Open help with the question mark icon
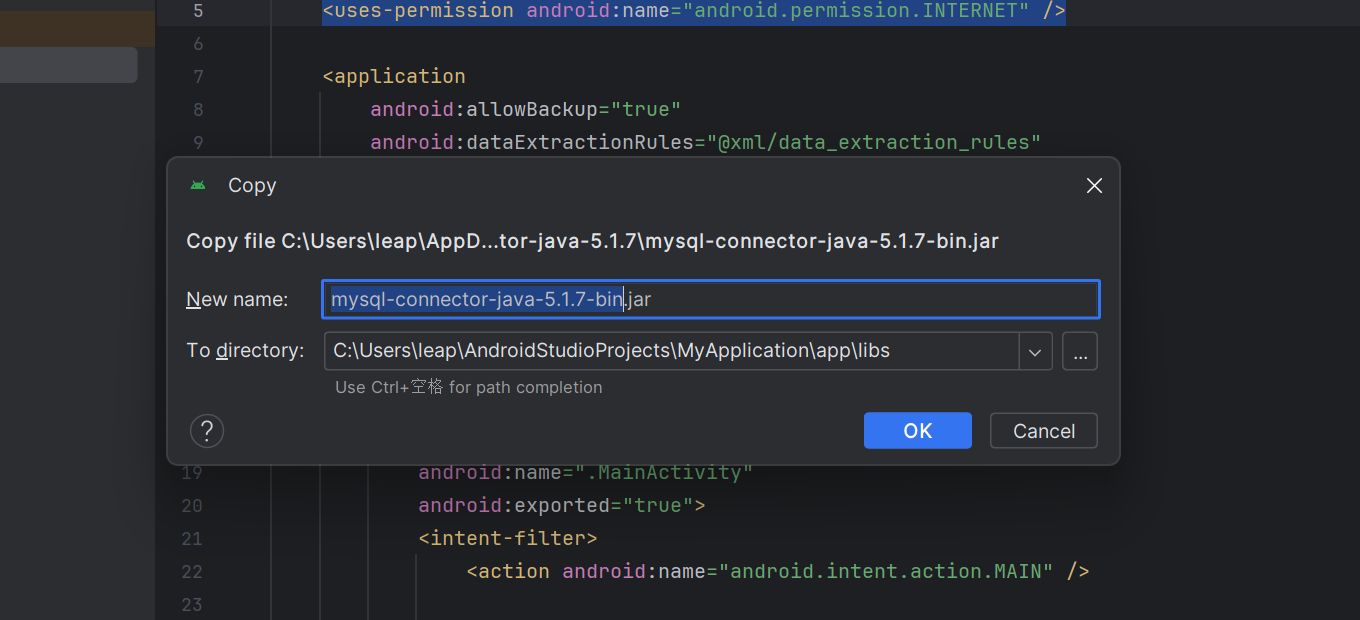The height and width of the screenshot is (620, 1360). tap(206, 431)
